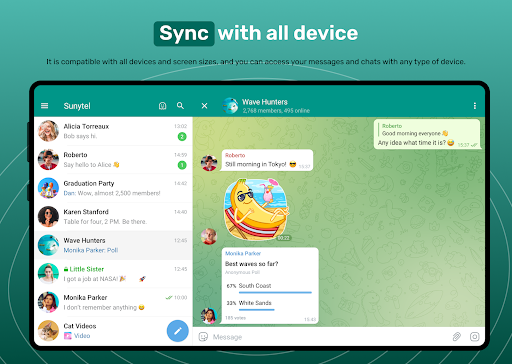Click into the Message input field
The height and width of the screenshot is (364, 512).
pyautogui.click(x=330, y=337)
